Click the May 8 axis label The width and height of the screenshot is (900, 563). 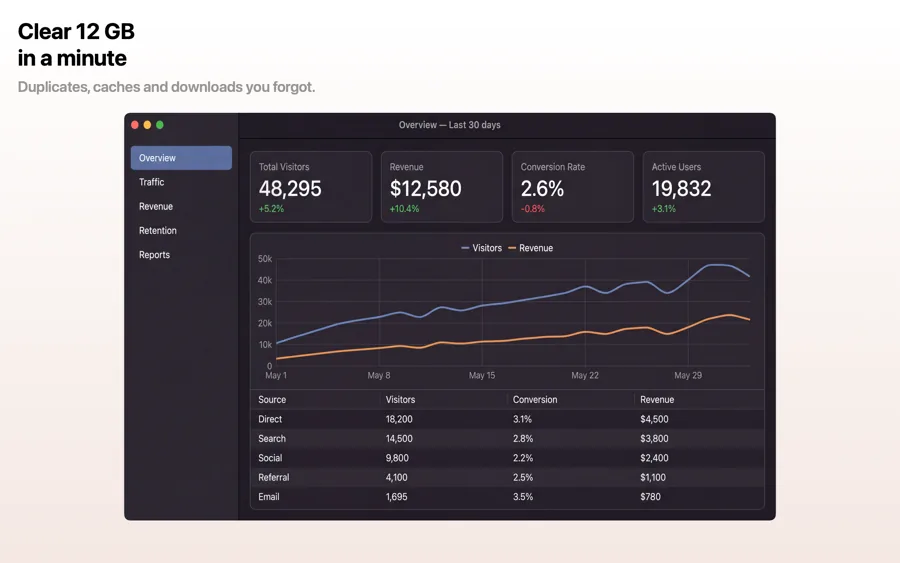(379, 375)
